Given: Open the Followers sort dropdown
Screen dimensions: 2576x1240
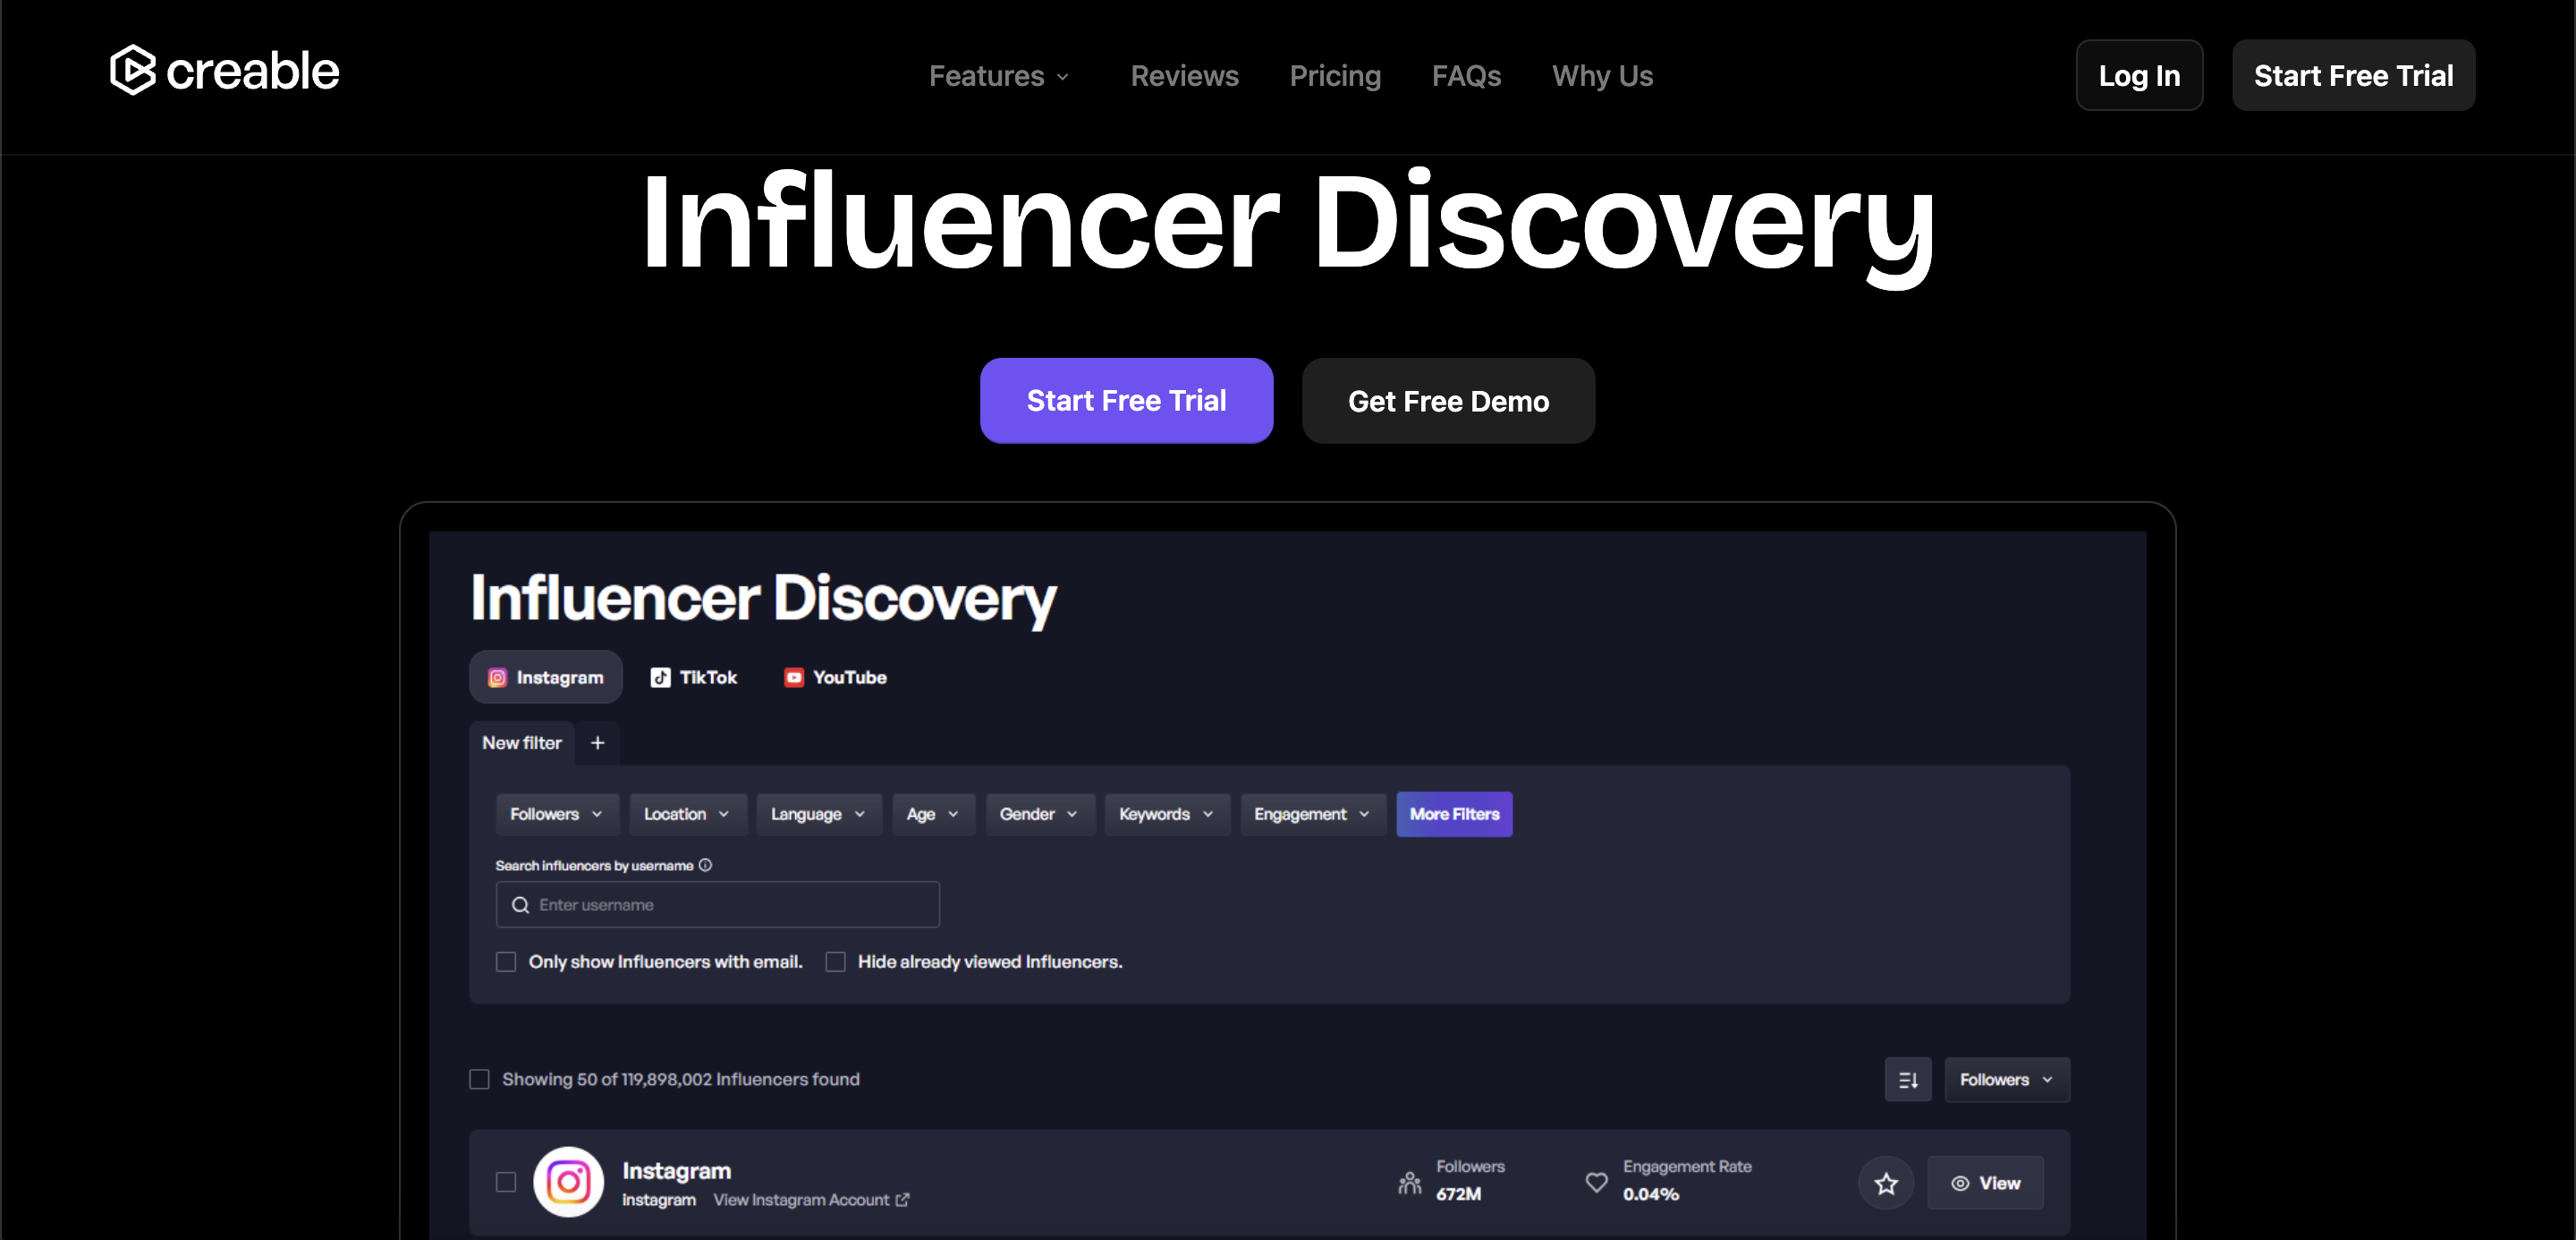Looking at the screenshot, I should (2006, 1080).
